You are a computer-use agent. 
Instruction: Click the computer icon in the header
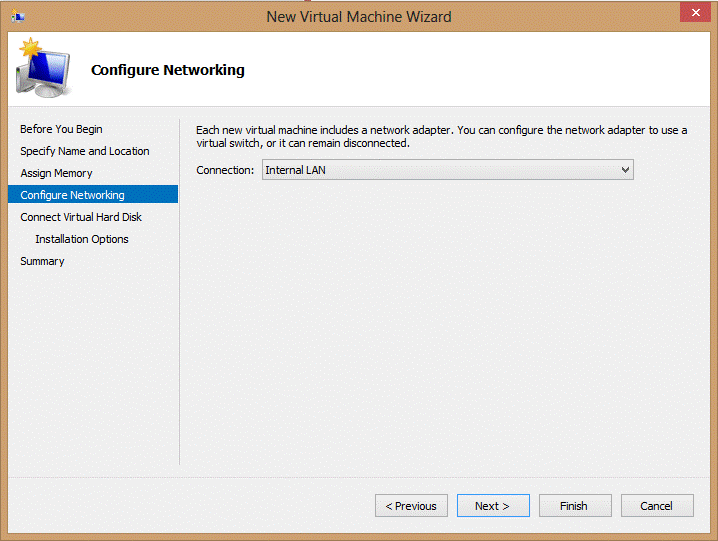[x=42, y=68]
